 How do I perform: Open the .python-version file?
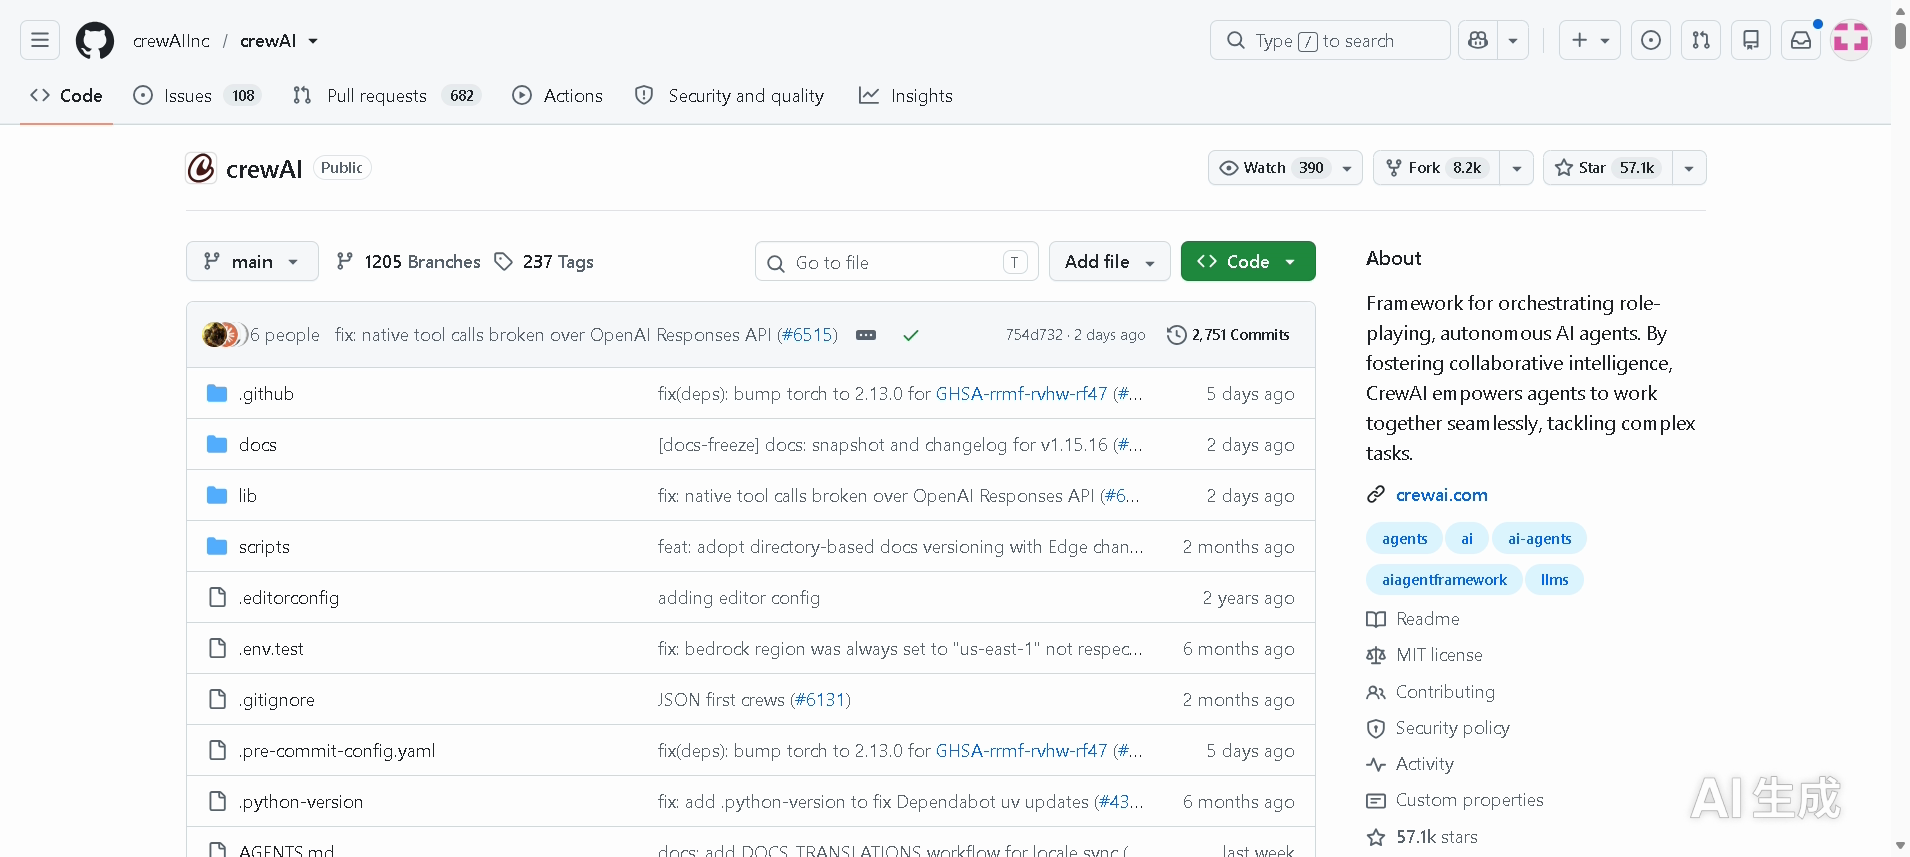(x=300, y=802)
